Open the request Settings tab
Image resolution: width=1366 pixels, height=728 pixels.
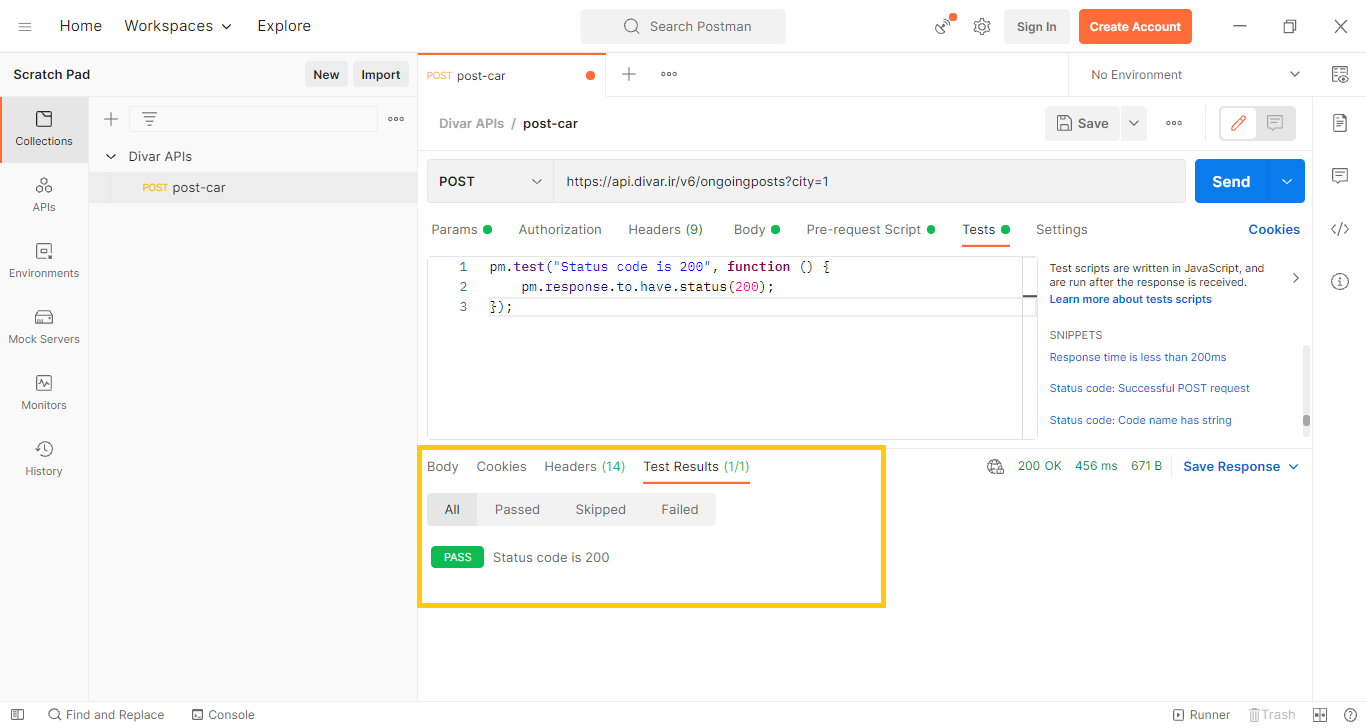[1061, 229]
